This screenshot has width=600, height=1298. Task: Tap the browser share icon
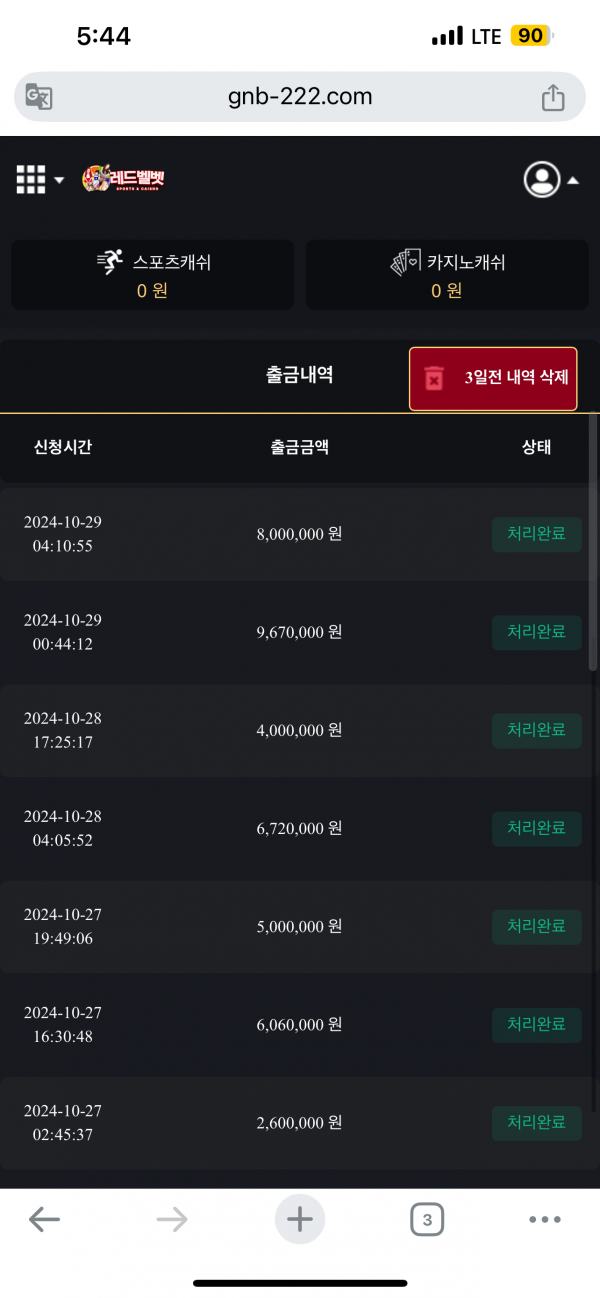pos(553,97)
